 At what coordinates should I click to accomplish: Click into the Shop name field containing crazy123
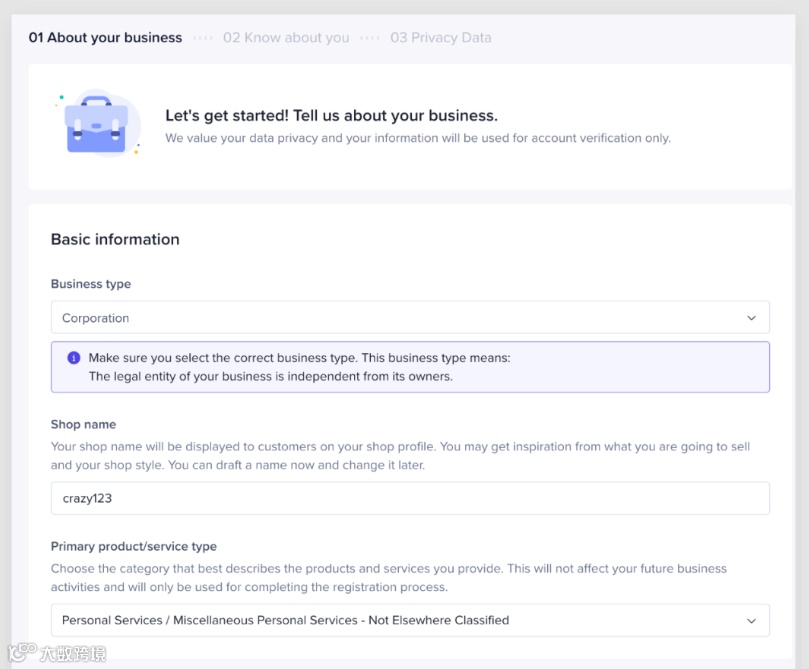click(x=410, y=498)
